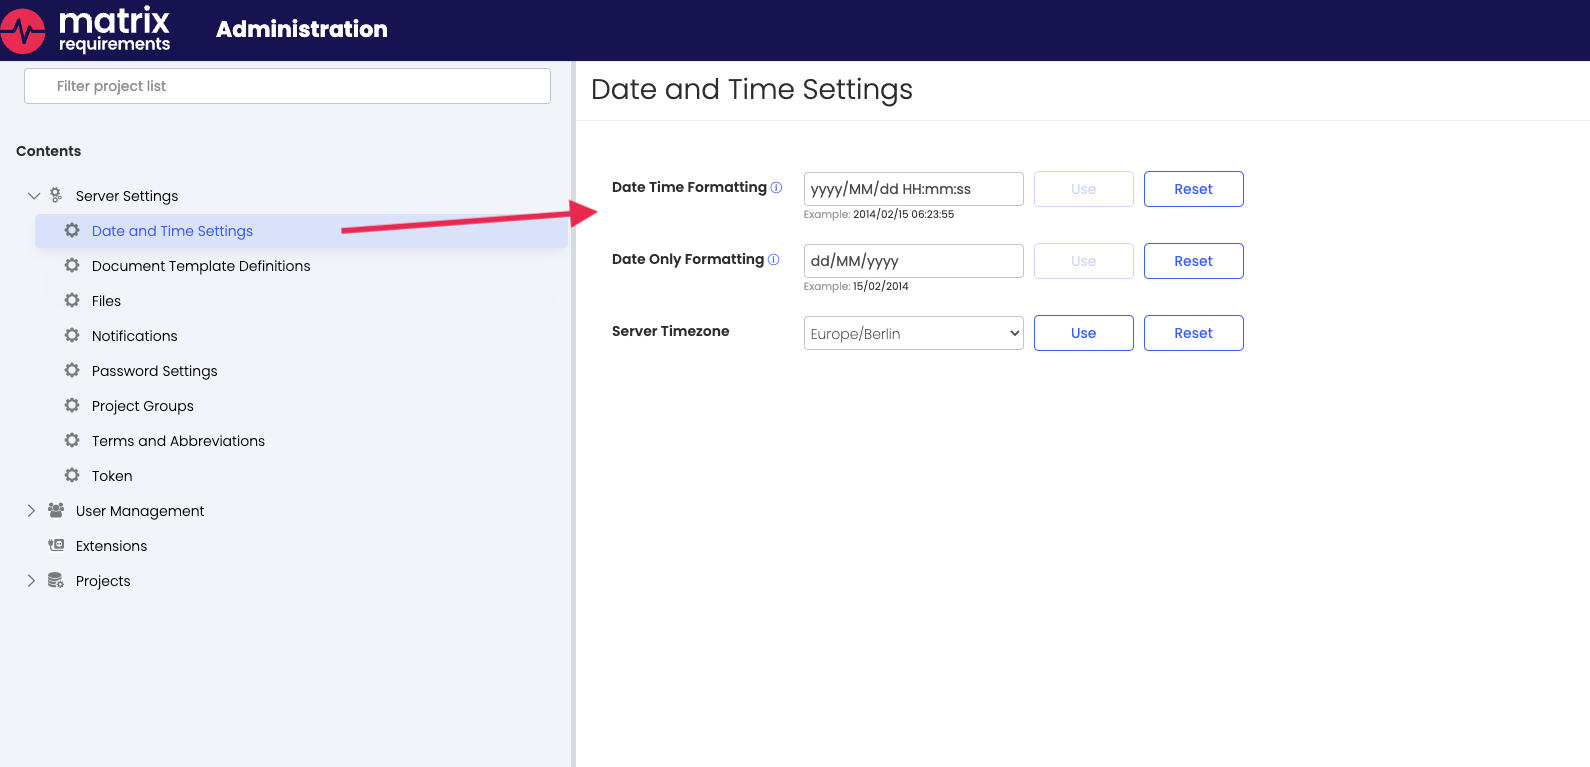The image size is (1590, 767).
Task: Click the Date Only Formatting input field
Action: tap(914, 261)
